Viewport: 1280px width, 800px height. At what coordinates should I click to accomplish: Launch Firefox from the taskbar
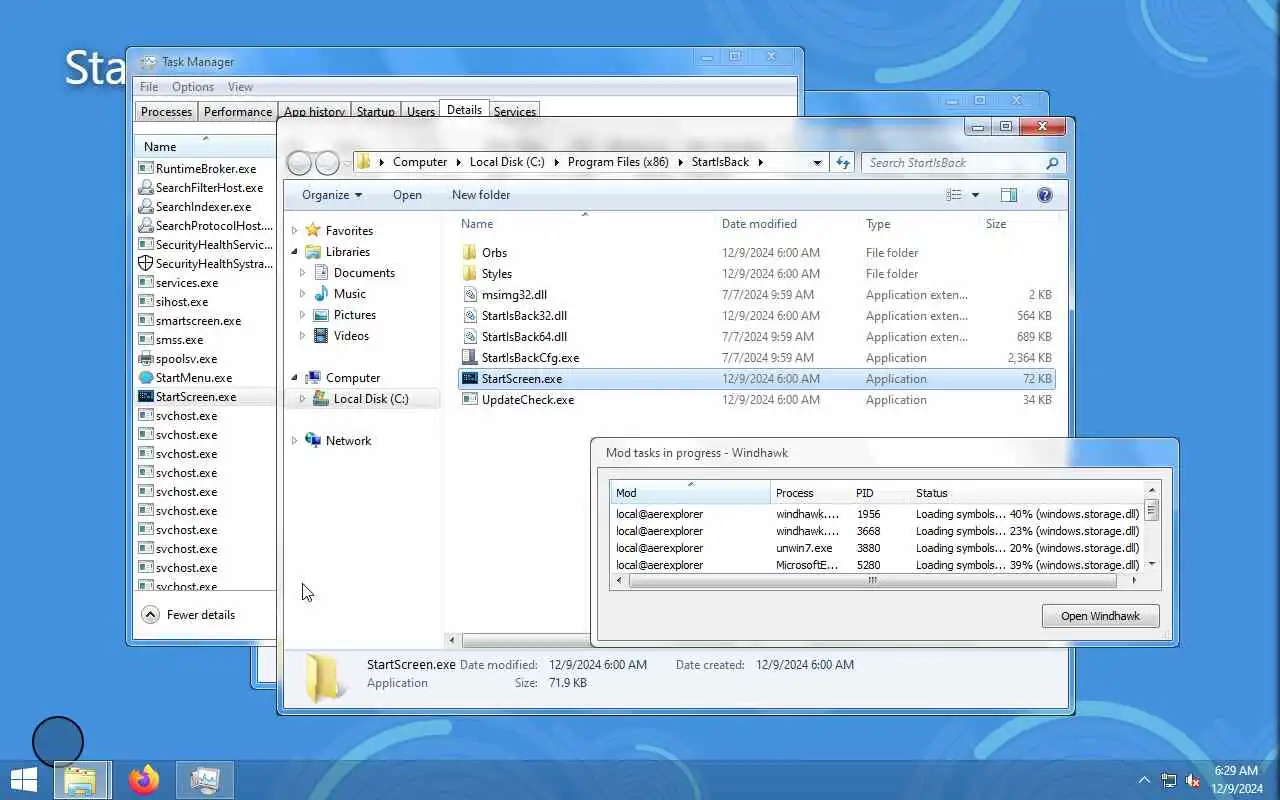144,780
